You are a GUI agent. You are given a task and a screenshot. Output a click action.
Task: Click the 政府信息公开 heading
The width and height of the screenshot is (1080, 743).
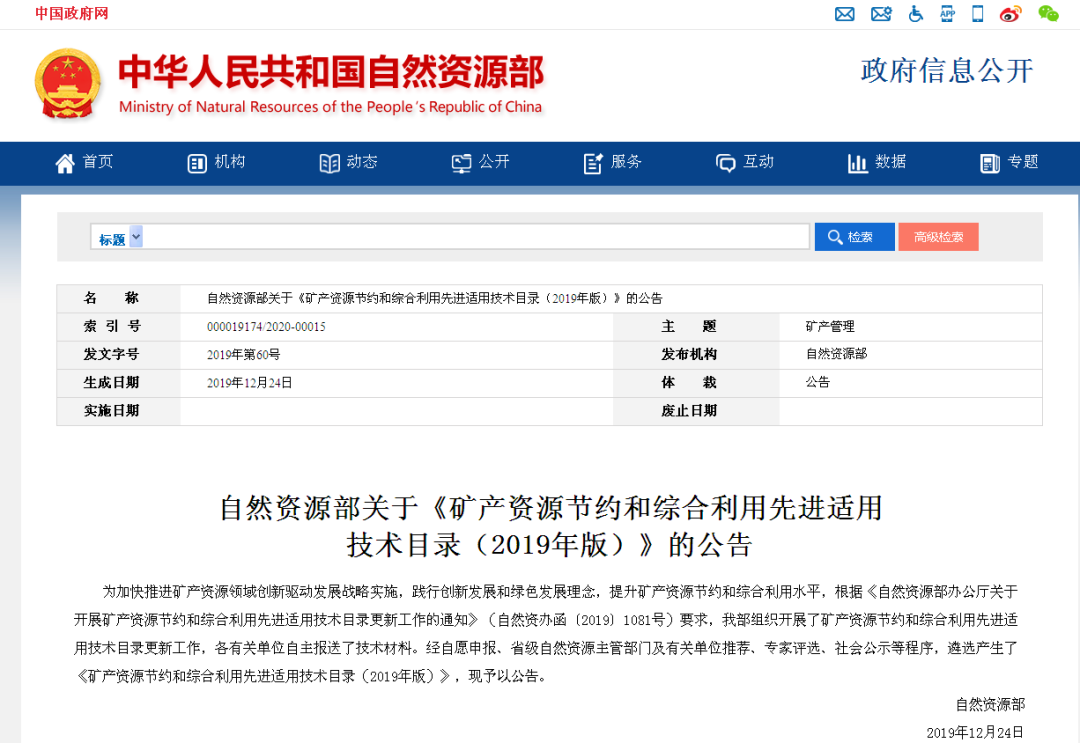point(947,71)
